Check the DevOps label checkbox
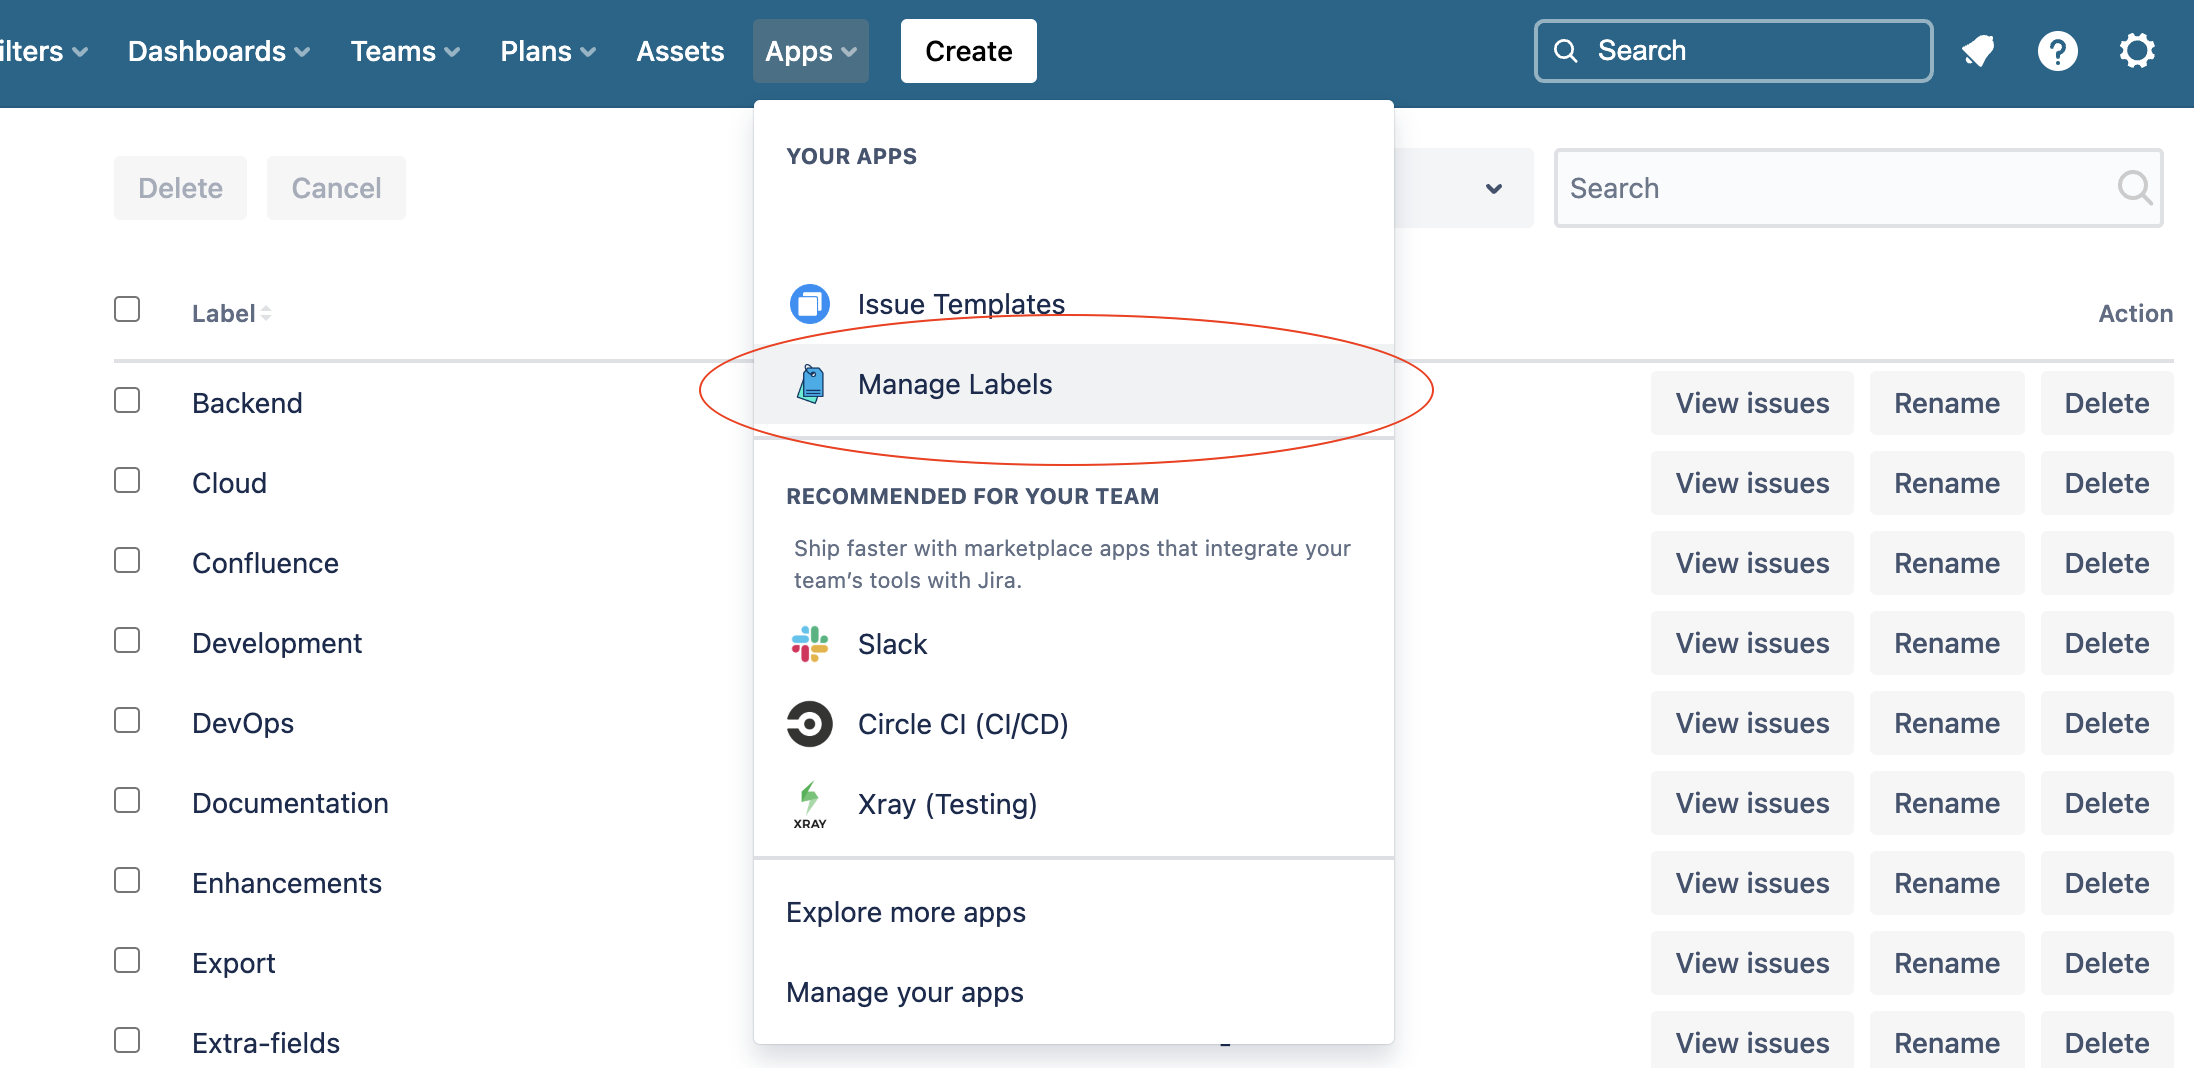Viewport: 2194px width, 1068px height. (x=127, y=720)
